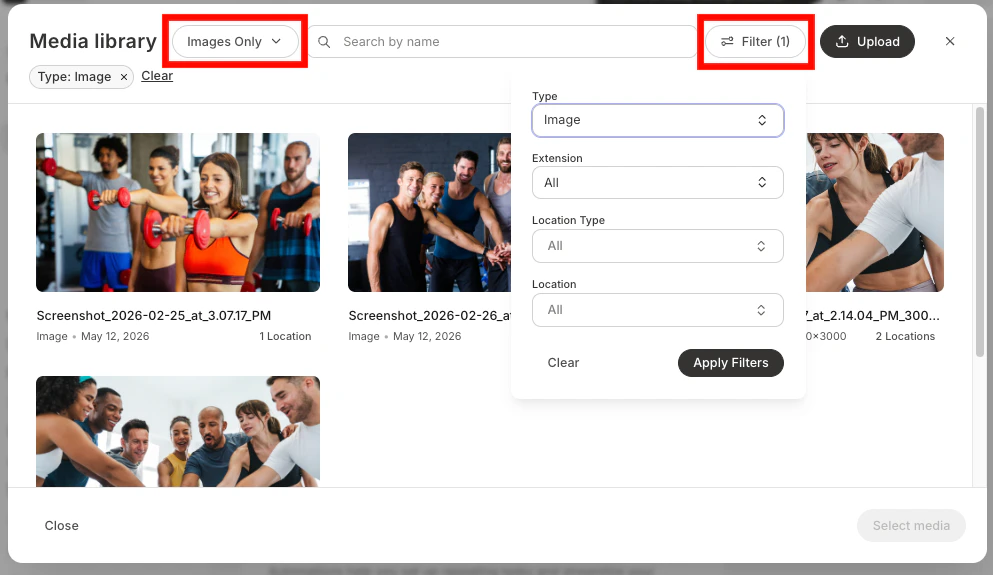Select the group huddle thumbnail in second row
Screen dimensions: 993x575
178,432
